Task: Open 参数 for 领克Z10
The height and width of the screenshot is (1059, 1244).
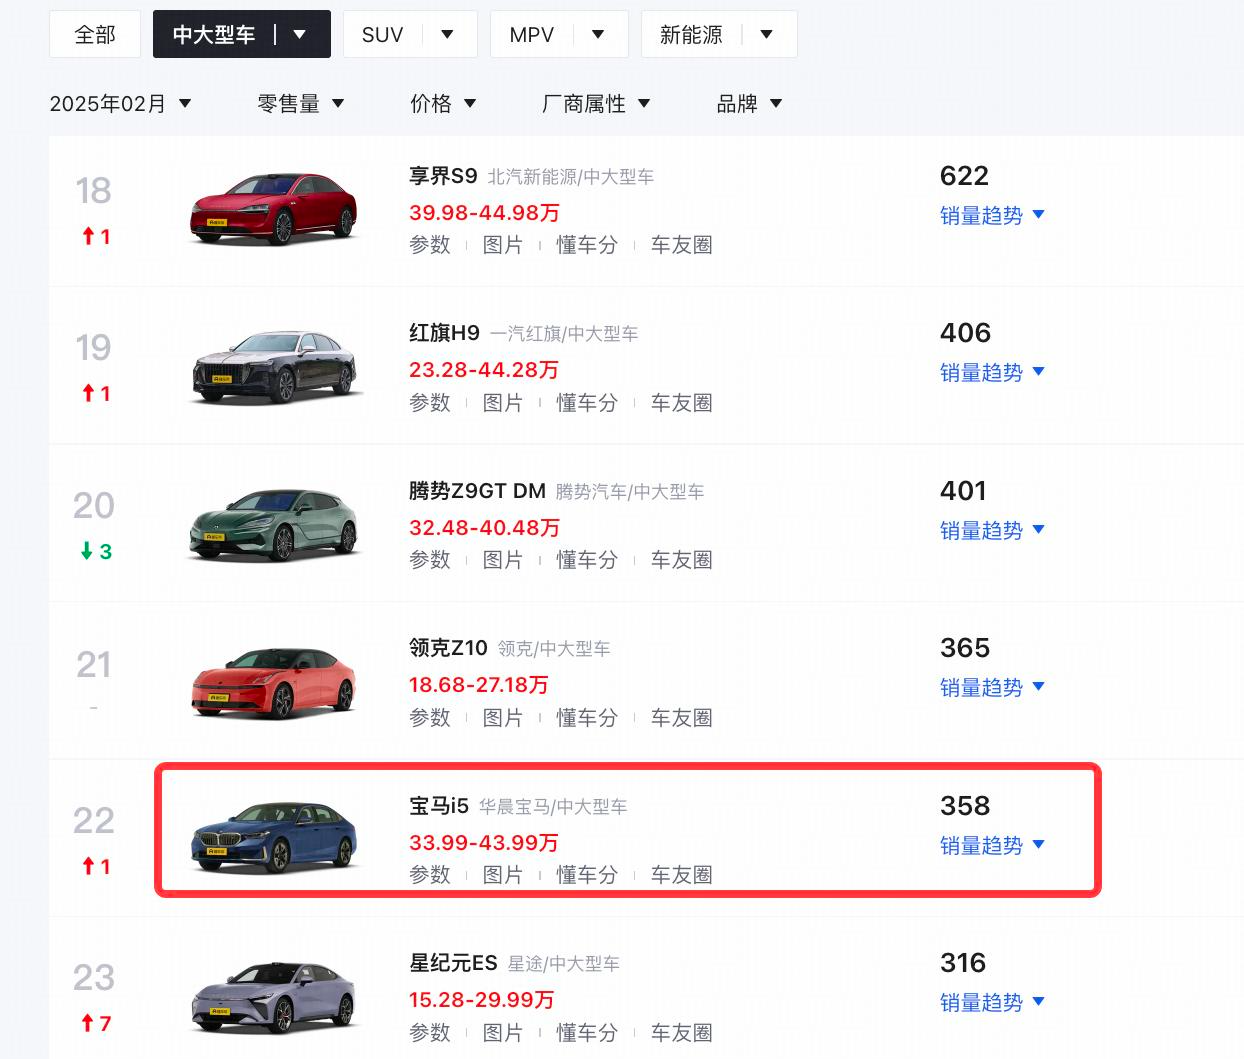Action: tap(430, 718)
